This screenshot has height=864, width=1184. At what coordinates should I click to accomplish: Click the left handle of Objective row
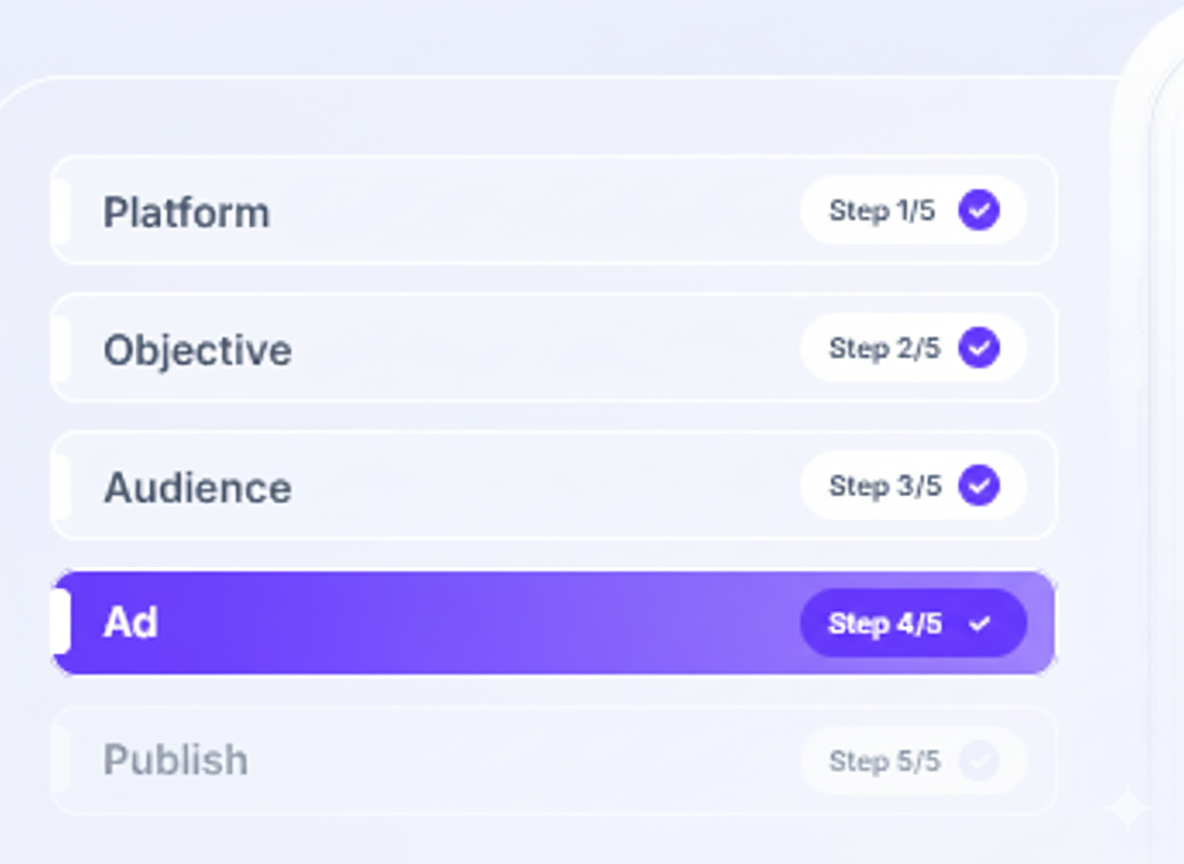pyautogui.click(x=61, y=348)
